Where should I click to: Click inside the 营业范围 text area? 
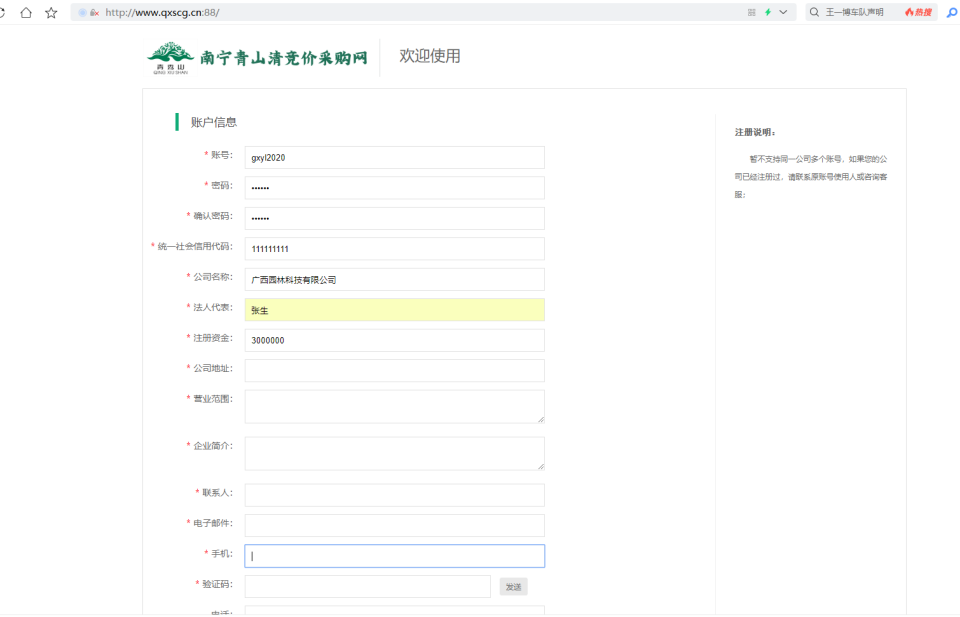point(394,406)
